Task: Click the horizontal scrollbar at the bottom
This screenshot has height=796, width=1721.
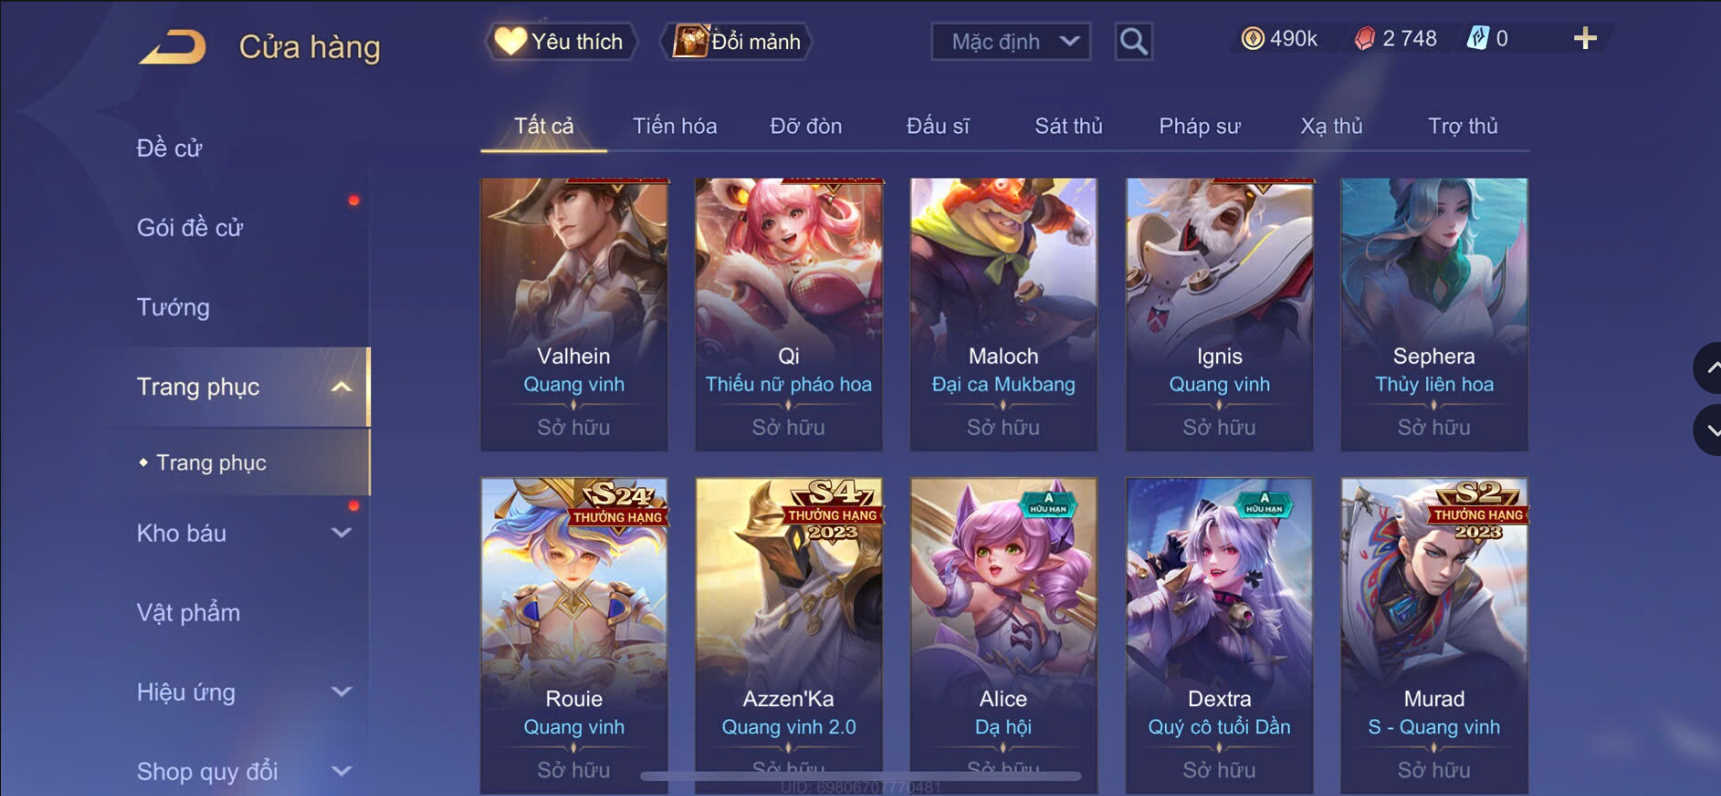Action: point(860,776)
